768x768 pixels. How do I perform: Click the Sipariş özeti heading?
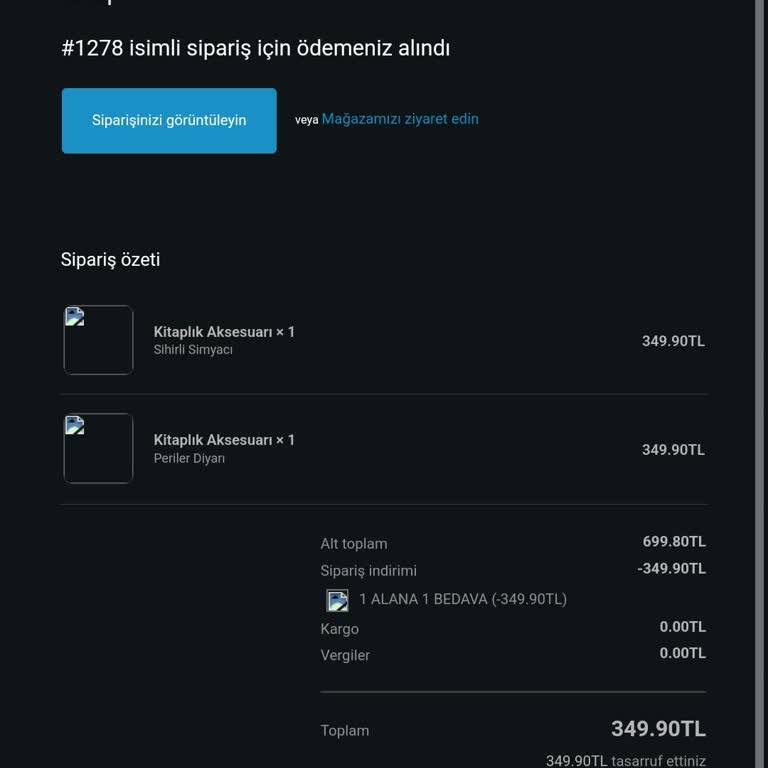click(110, 260)
